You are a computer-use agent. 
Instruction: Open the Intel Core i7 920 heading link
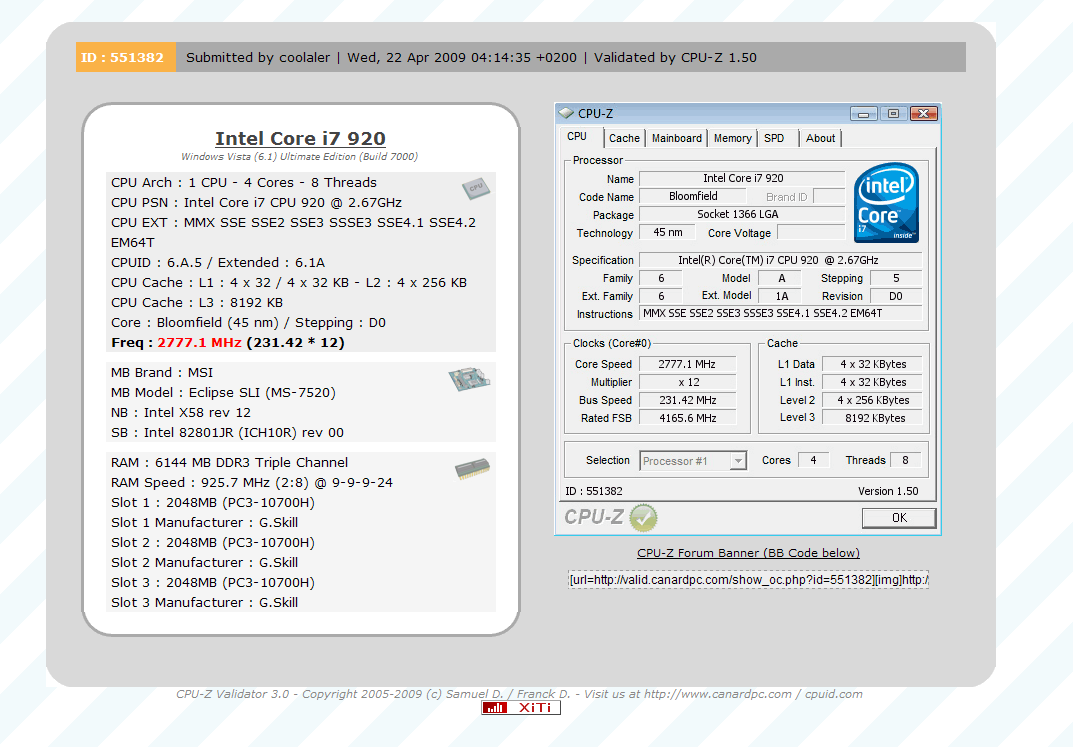pos(300,139)
